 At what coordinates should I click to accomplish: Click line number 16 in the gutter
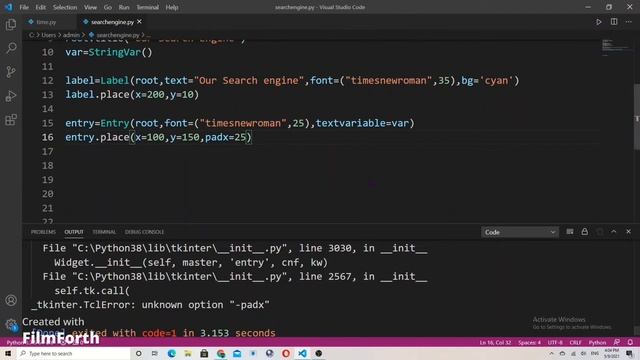[x=47, y=137]
